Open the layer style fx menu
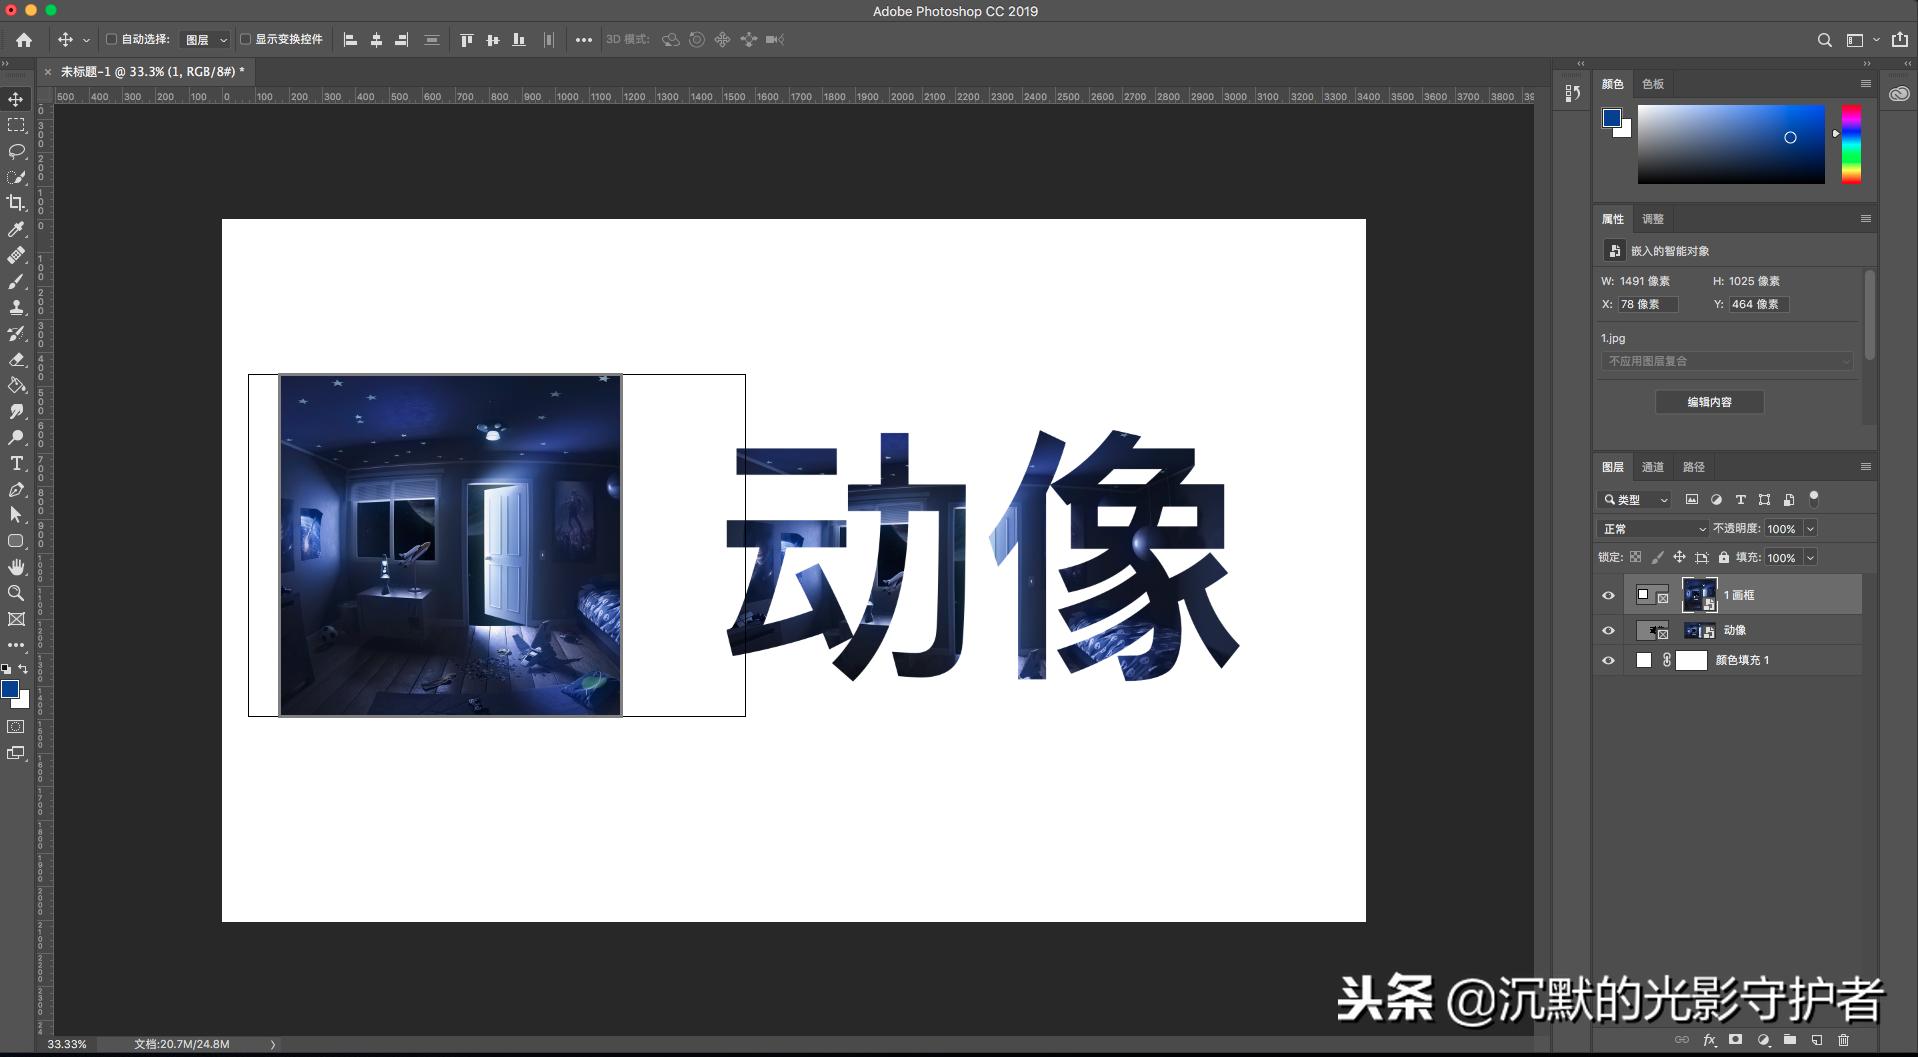1918x1057 pixels. click(x=1711, y=1039)
